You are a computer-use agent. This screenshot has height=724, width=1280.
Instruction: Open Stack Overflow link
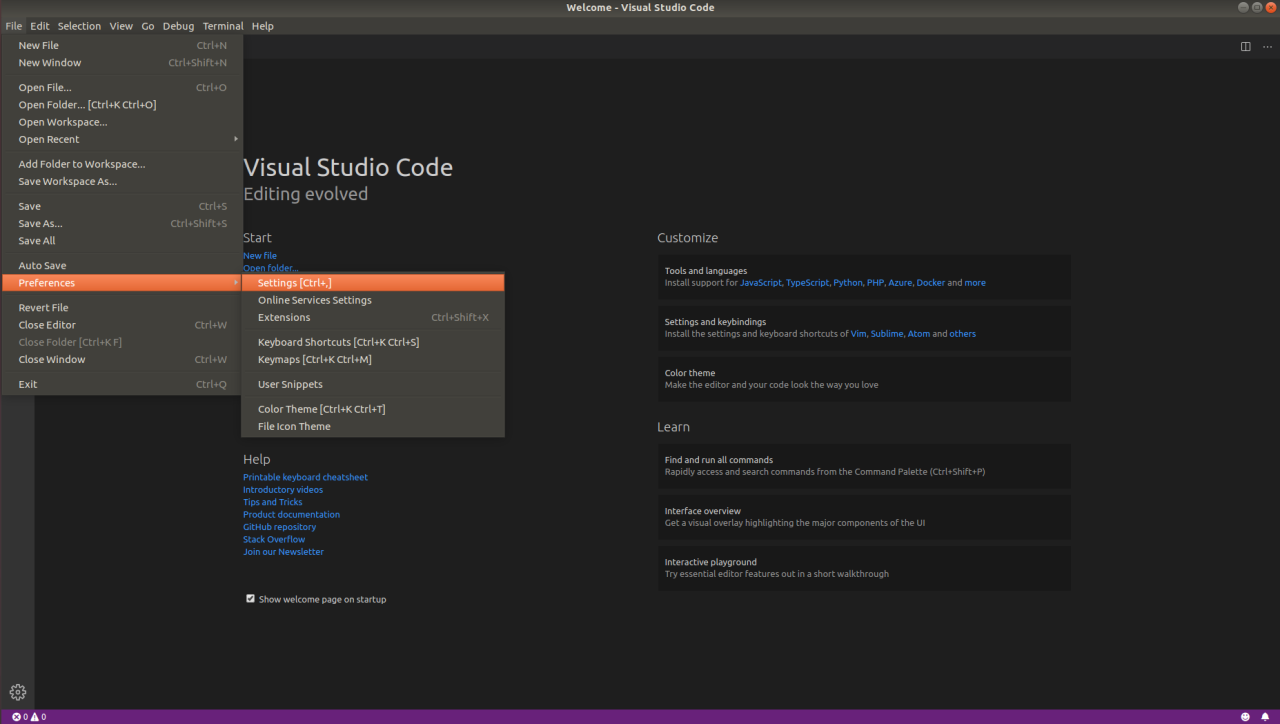click(x=274, y=539)
